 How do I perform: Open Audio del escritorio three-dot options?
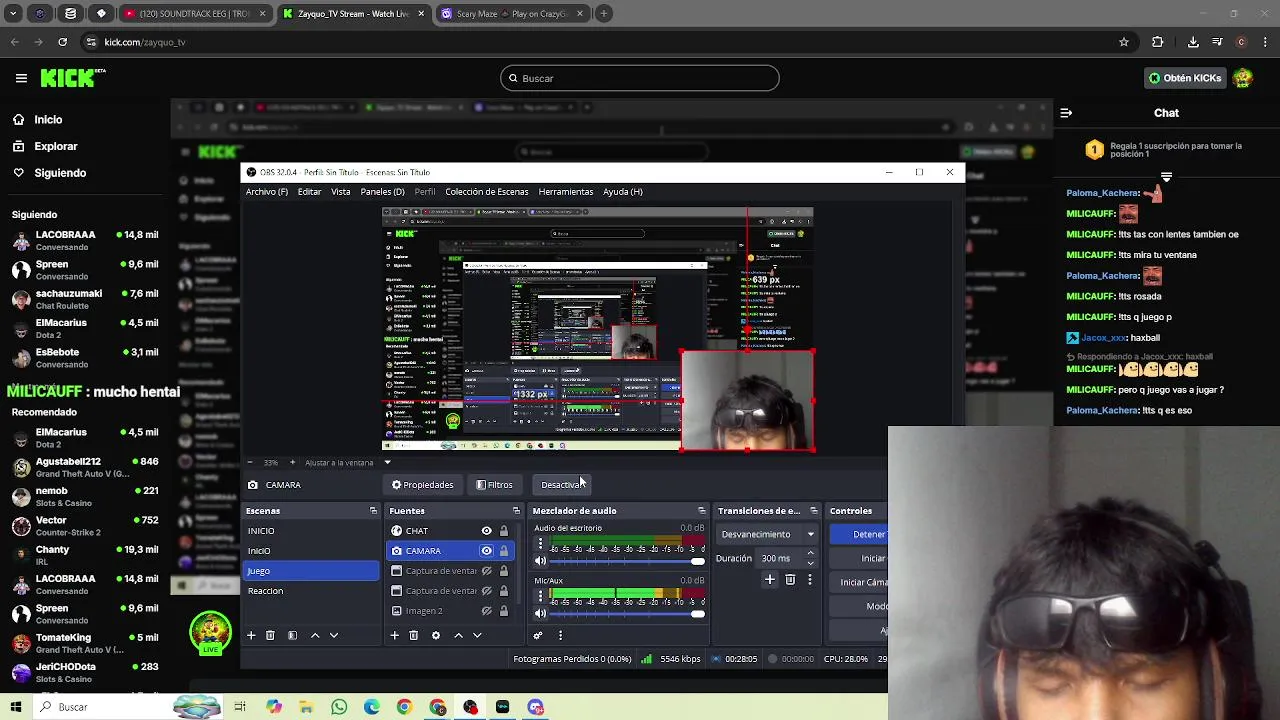point(541,545)
